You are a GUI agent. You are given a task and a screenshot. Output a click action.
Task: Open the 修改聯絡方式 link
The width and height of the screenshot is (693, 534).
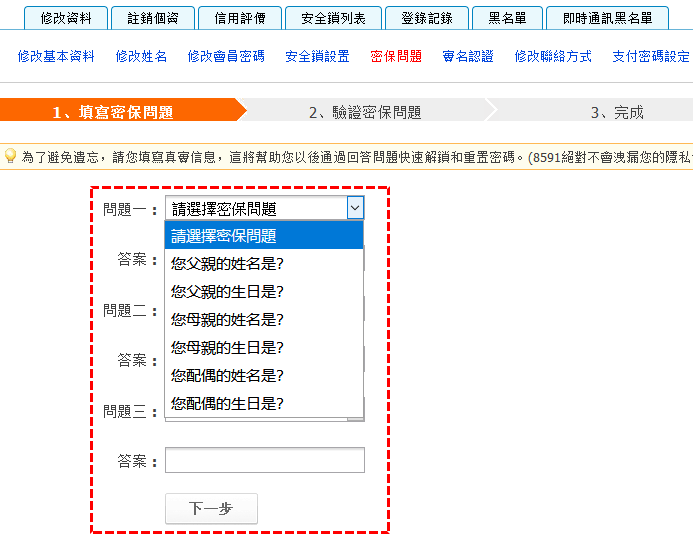click(x=553, y=56)
